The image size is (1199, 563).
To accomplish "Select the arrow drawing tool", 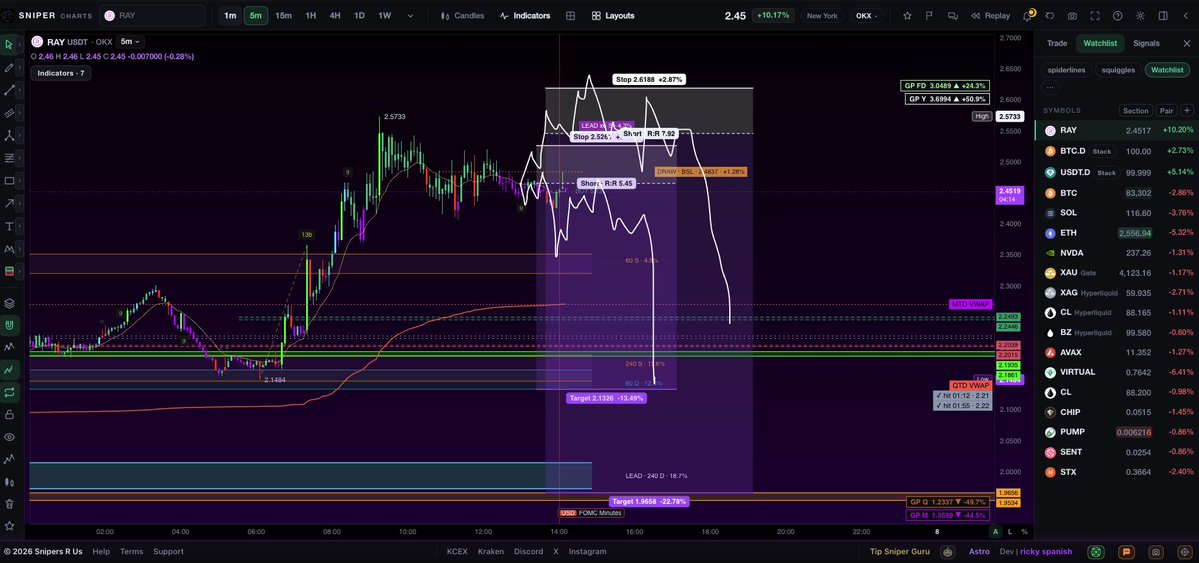I will point(9,203).
